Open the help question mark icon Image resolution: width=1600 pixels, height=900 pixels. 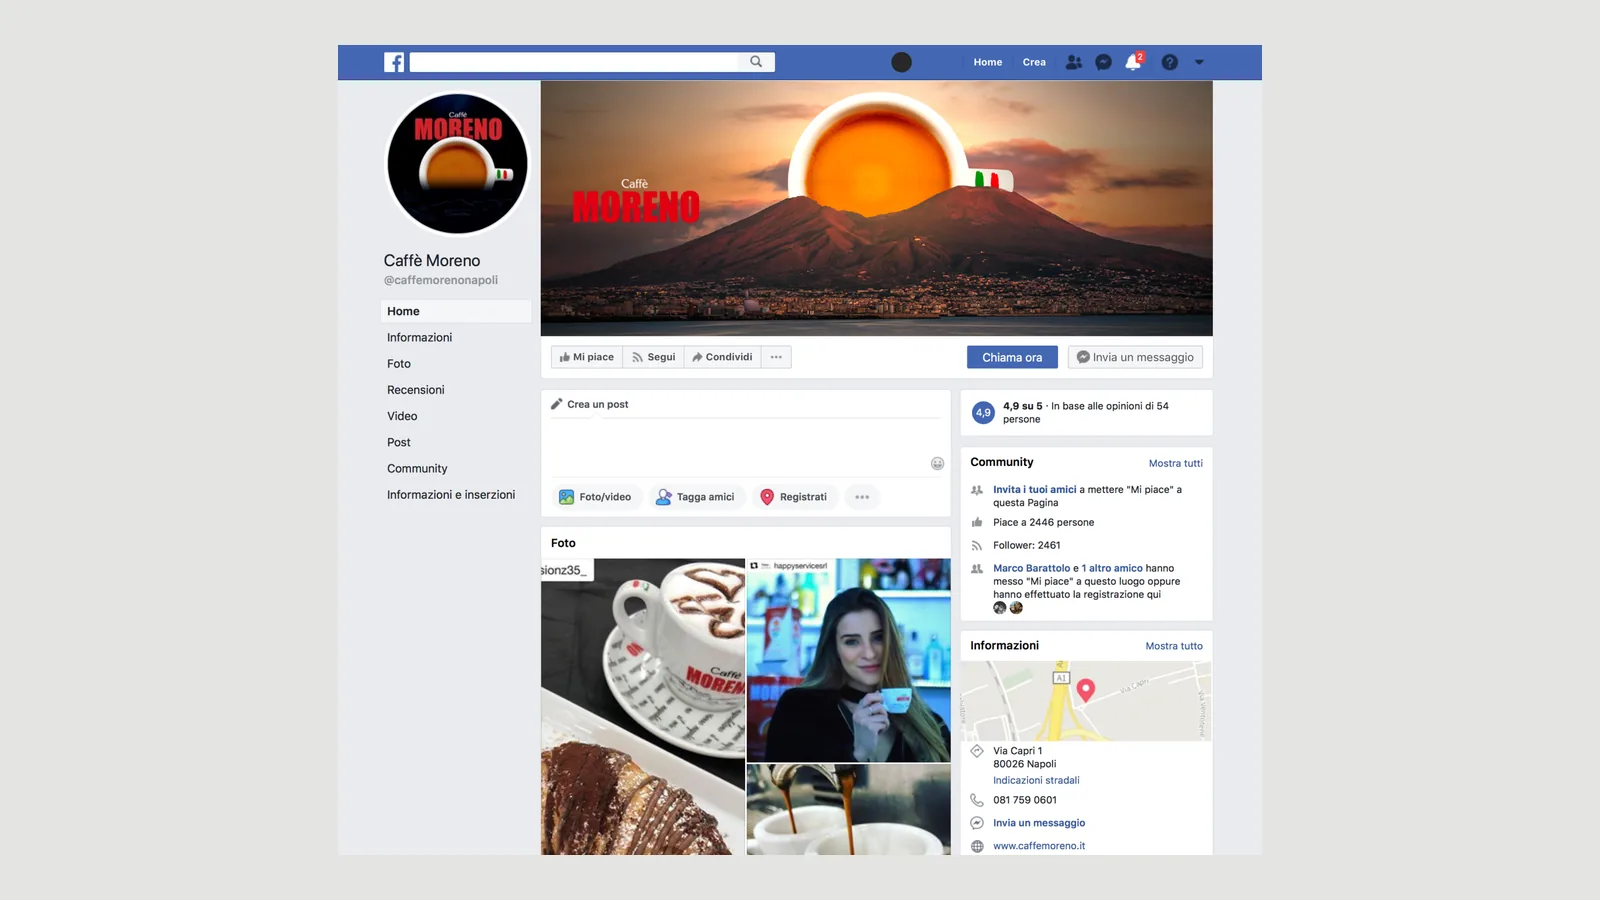pyautogui.click(x=1169, y=62)
